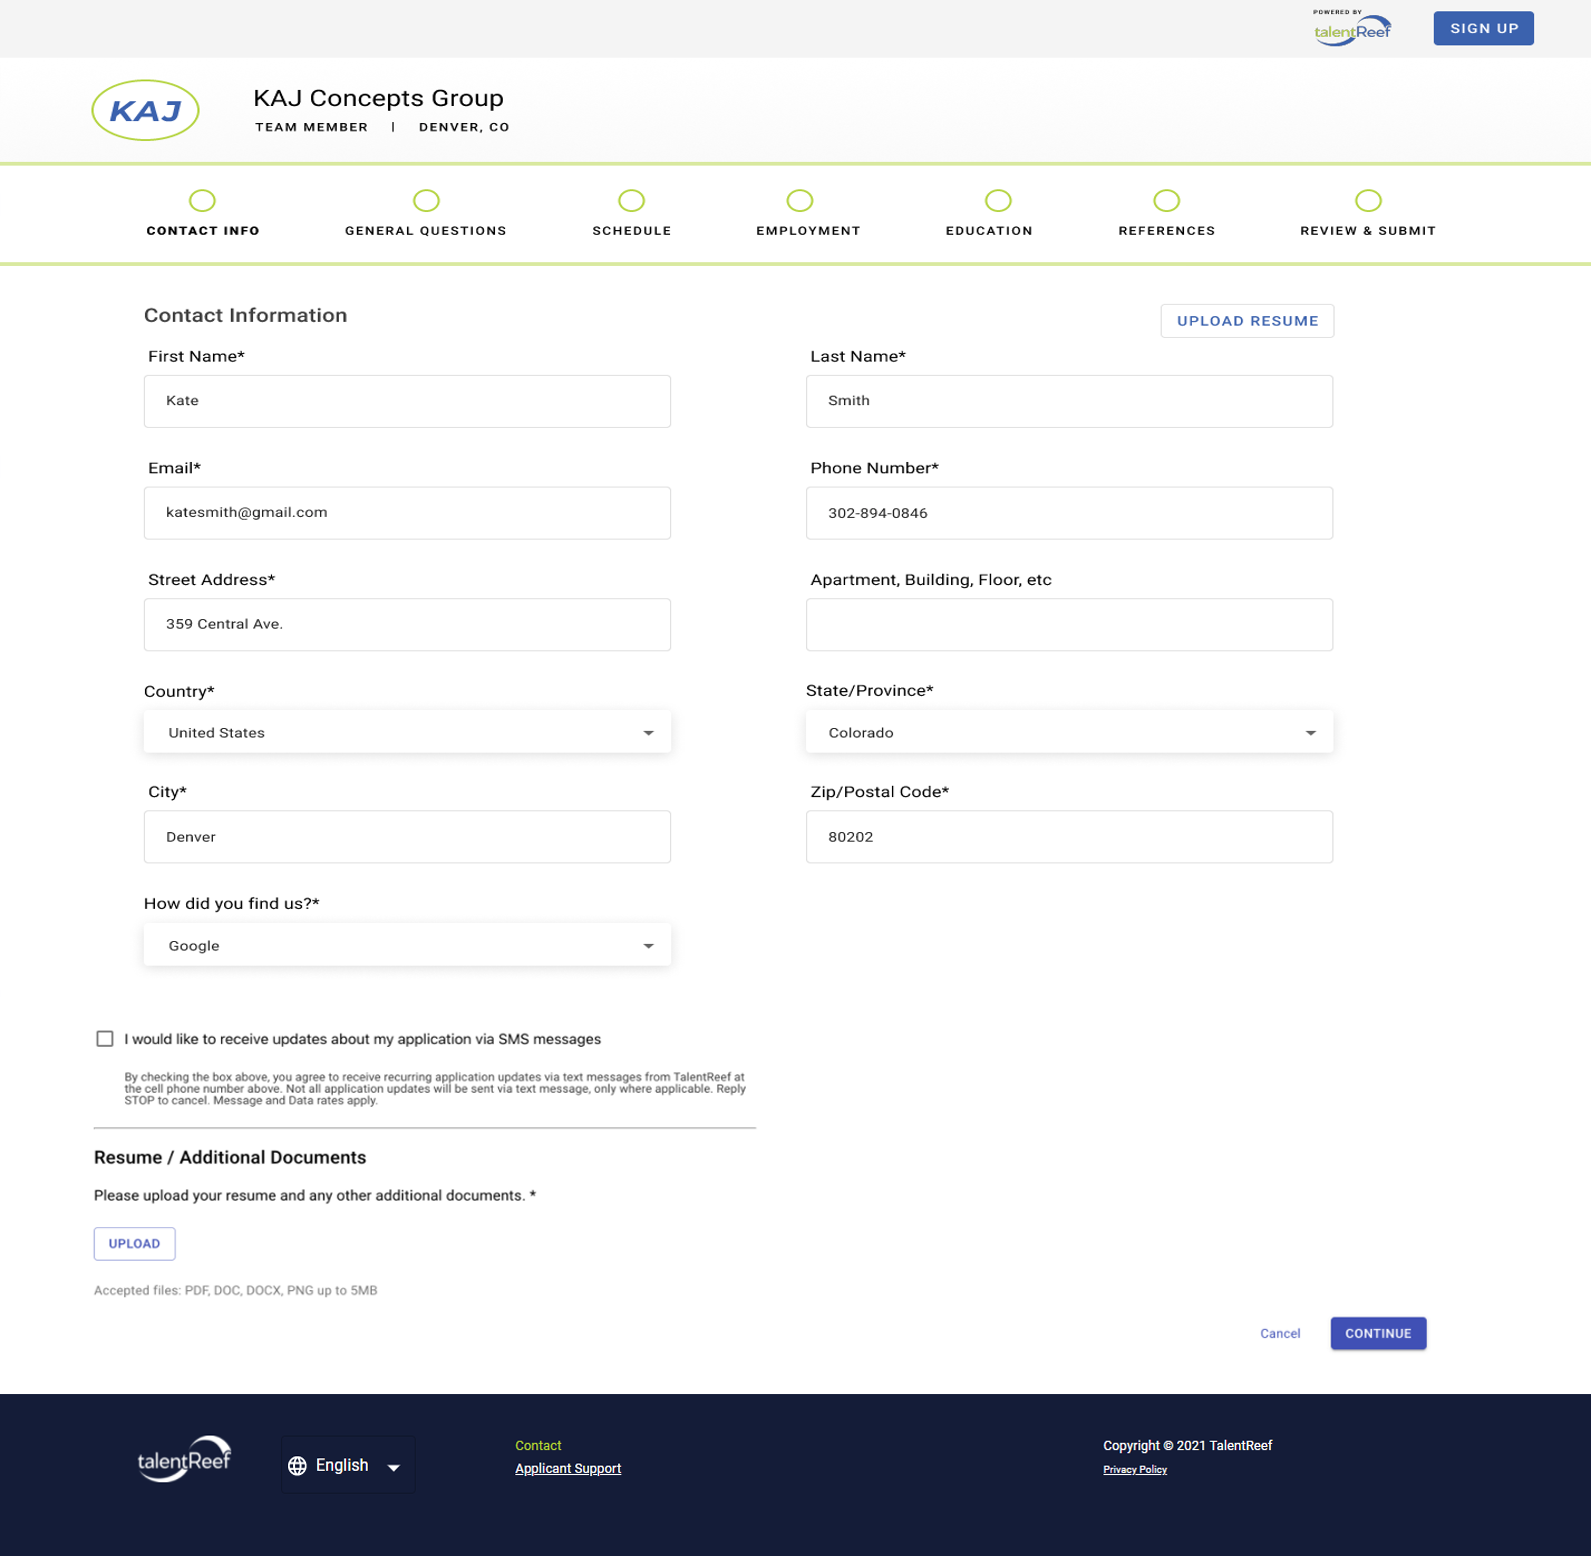Select the Schedule step circle
Image resolution: width=1591 pixels, height=1556 pixels.
[x=631, y=201]
